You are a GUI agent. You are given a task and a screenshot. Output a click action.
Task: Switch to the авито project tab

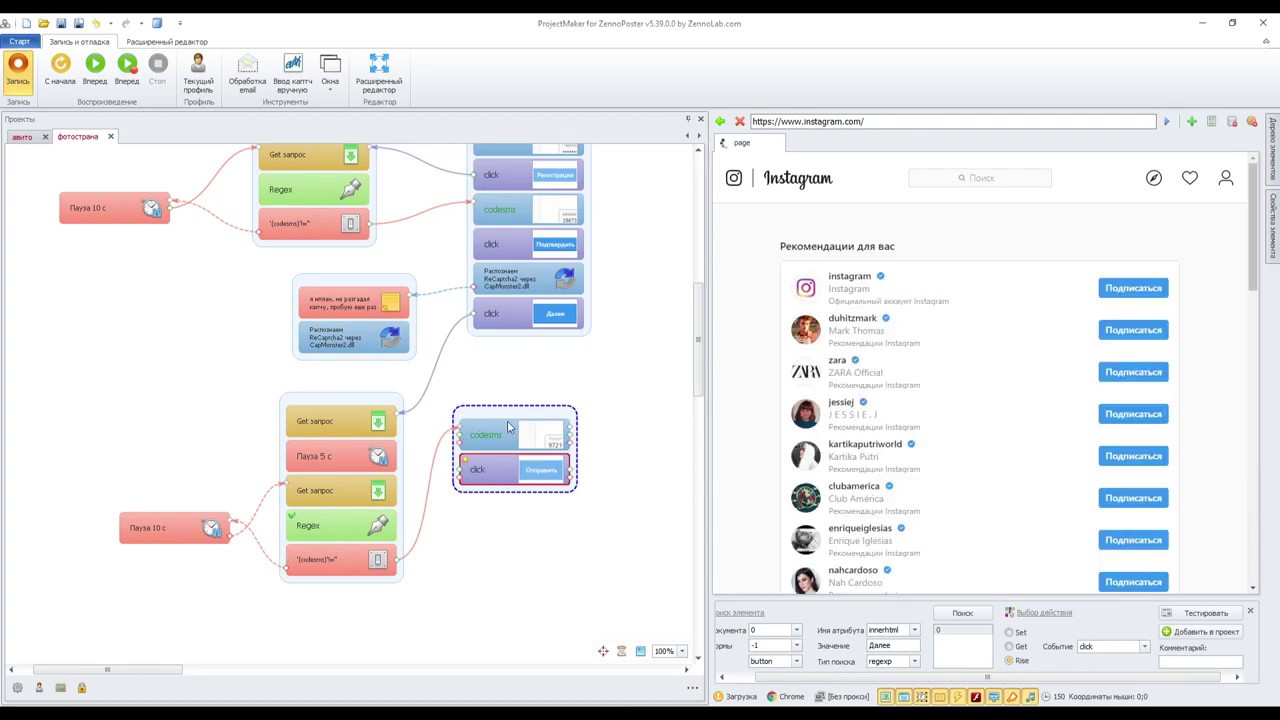(22, 137)
